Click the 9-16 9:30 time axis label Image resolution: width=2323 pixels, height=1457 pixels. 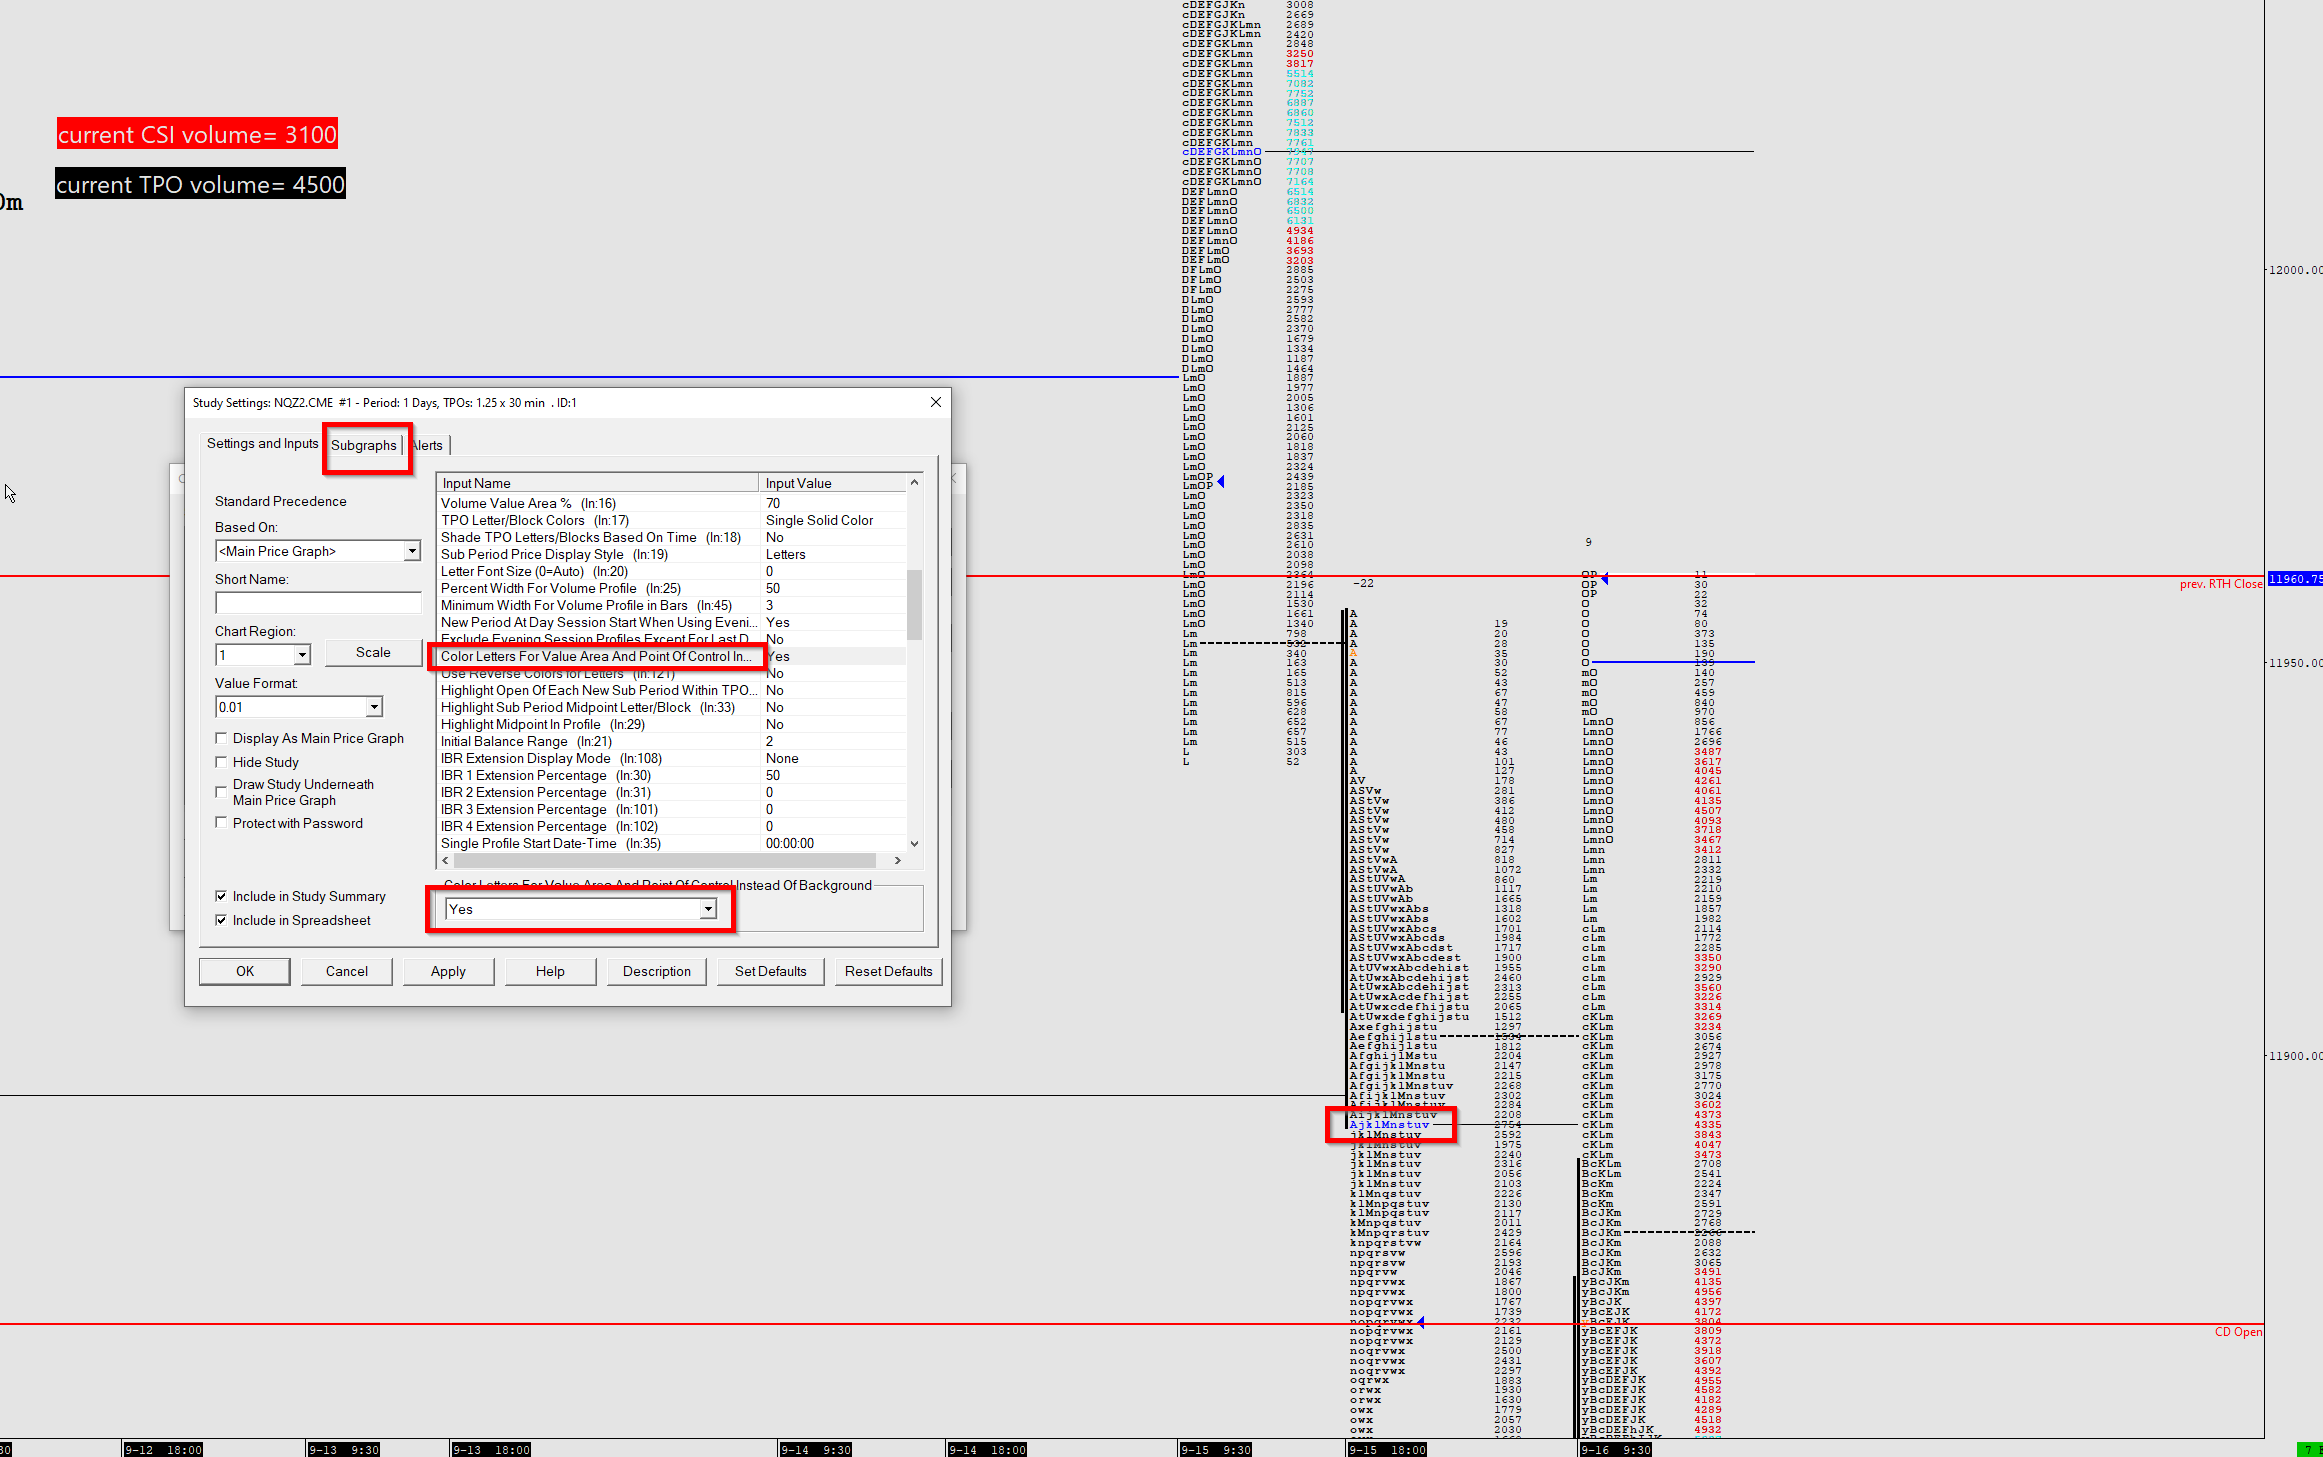click(1616, 1449)
